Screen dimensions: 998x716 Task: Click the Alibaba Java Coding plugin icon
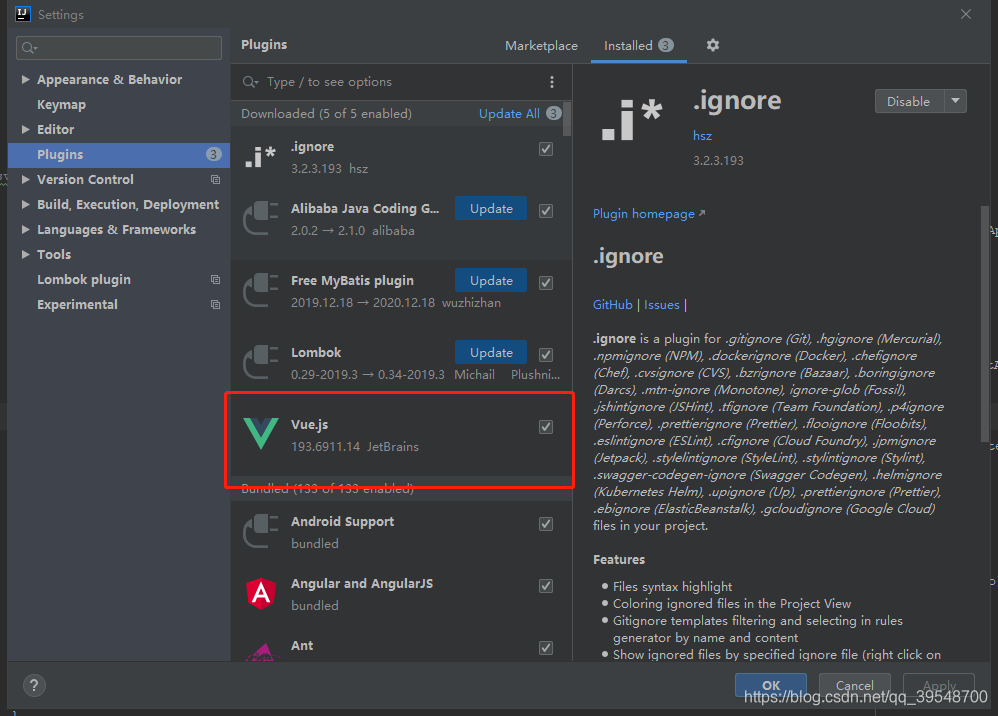261,218
